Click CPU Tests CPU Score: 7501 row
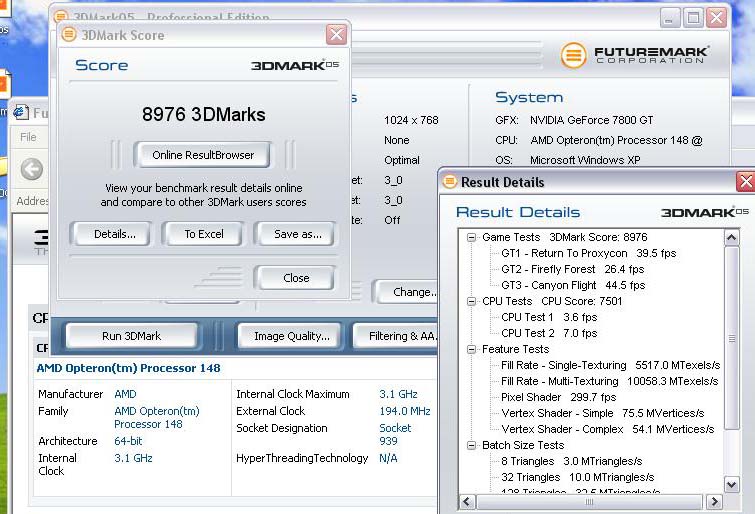The height and width of the screenshot is (514, 755). (552, 301)
